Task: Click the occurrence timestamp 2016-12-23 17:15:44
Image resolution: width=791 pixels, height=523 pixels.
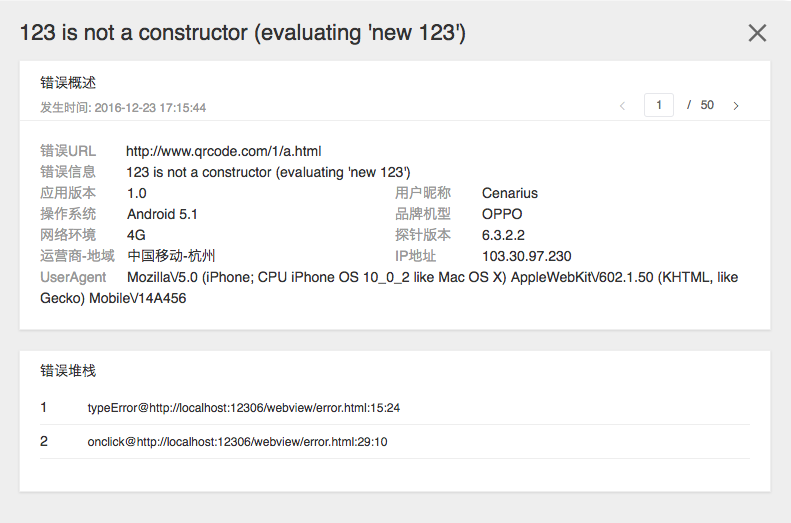Action: pos(150,107)
